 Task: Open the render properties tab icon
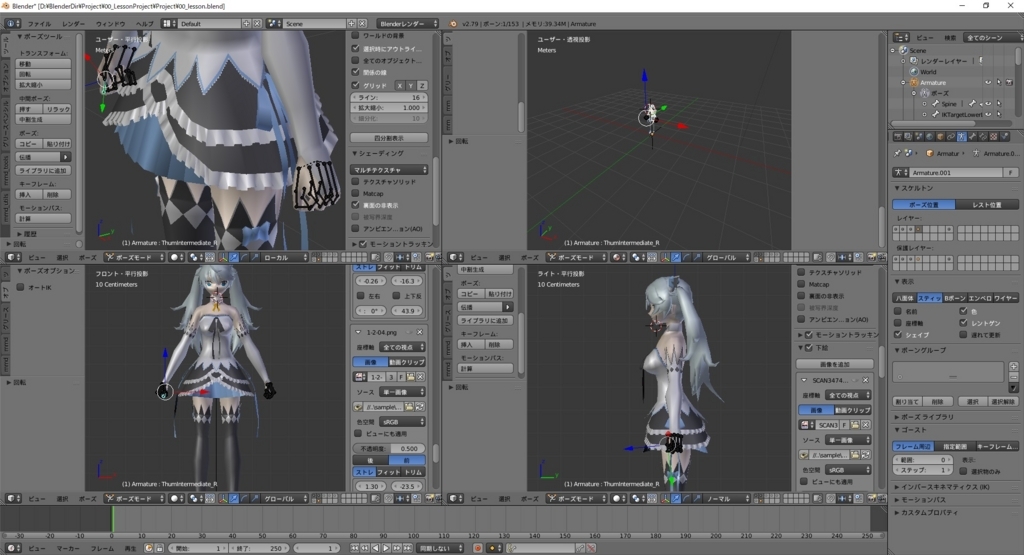[898, 136]
